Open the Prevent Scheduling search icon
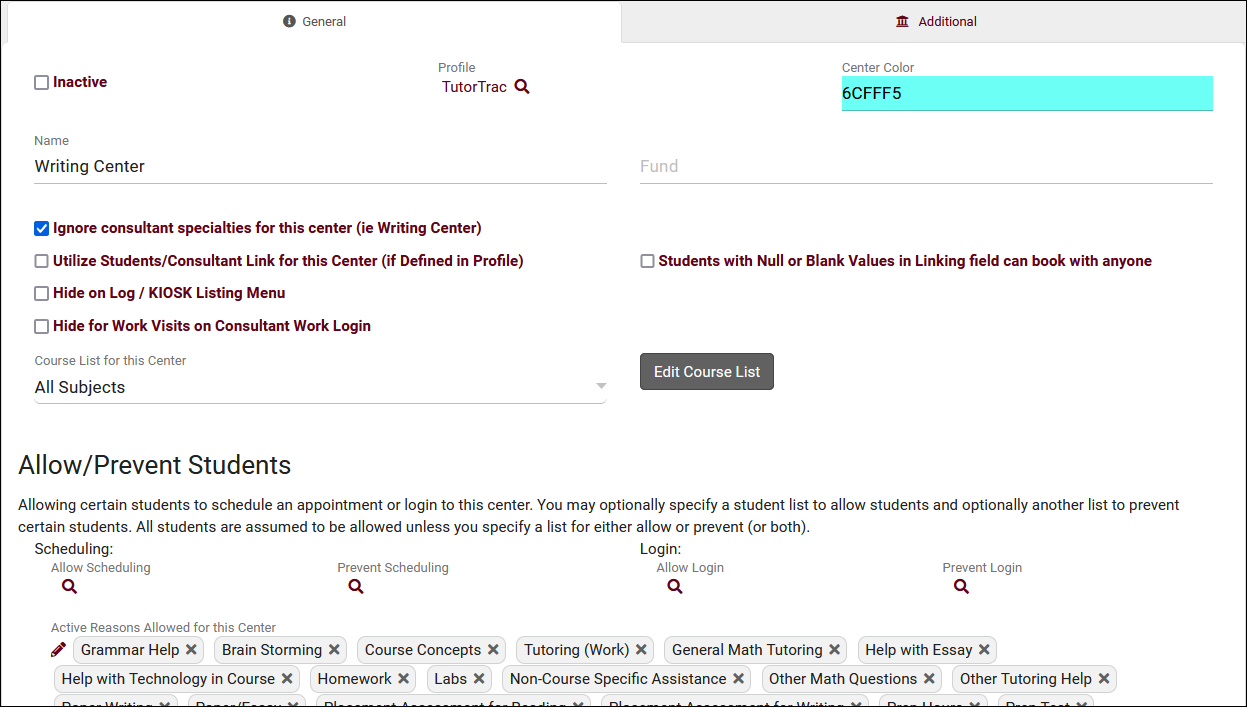Image resolution: width=1247 pixels, height=707 pixels. (x=356, y=587)
